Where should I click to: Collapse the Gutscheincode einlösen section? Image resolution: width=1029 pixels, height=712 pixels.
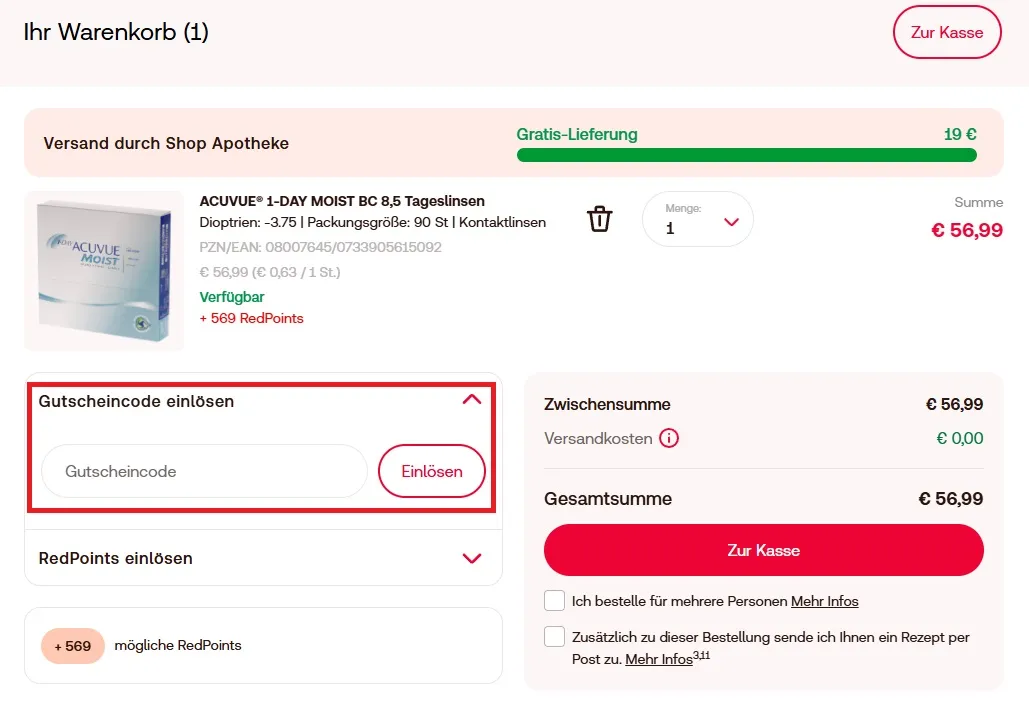(470, 399)
